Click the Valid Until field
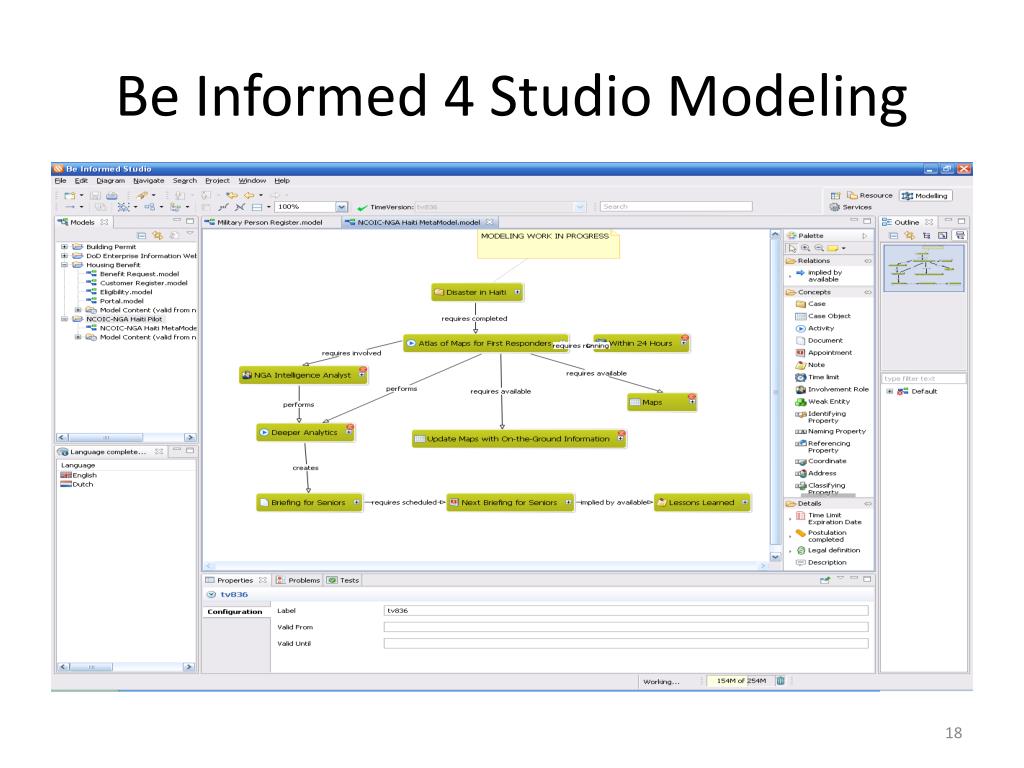 click(626, 643)
